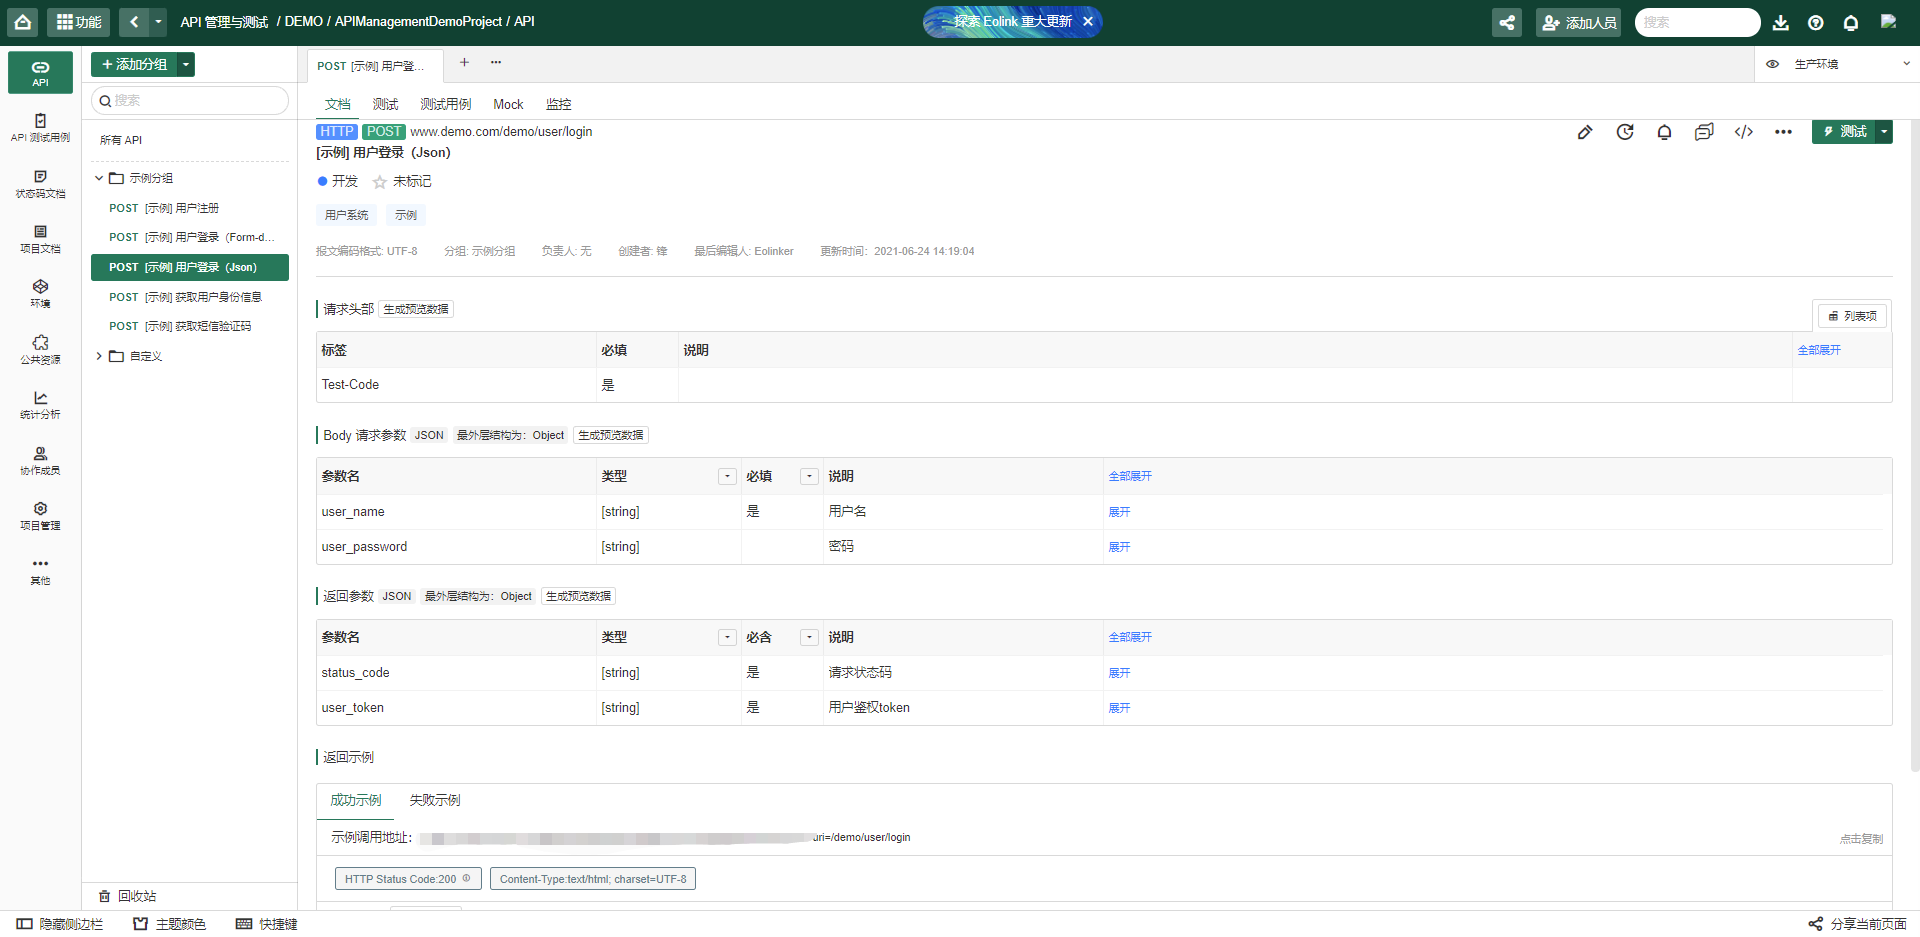Viewport: 1920px width, 937px height.
Task: Open the 生产环境 environment dropdown
Action: [x=1850, y=64]
